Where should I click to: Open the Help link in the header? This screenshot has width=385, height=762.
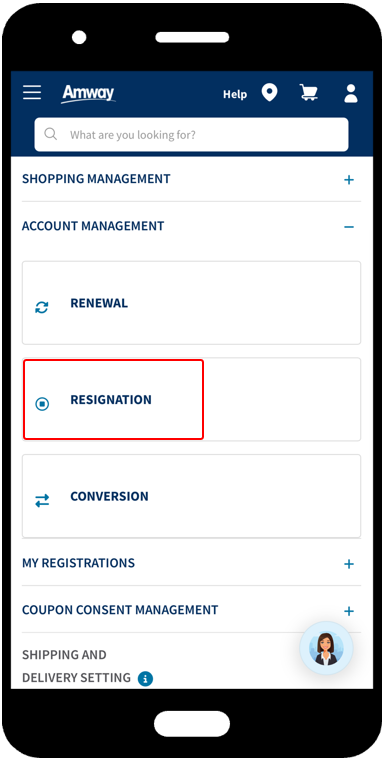(235, 94)
